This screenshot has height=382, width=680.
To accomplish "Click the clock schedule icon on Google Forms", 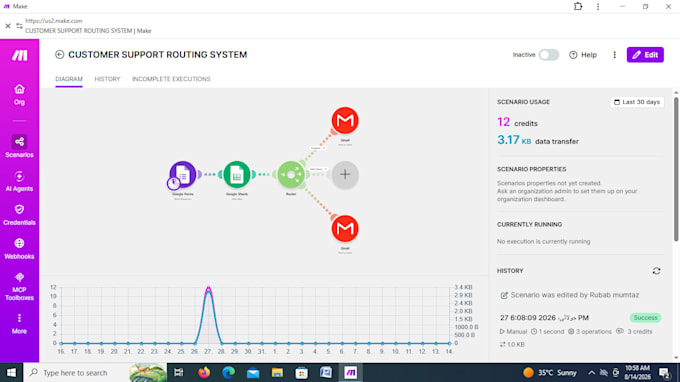I will (x=173, y=183).
